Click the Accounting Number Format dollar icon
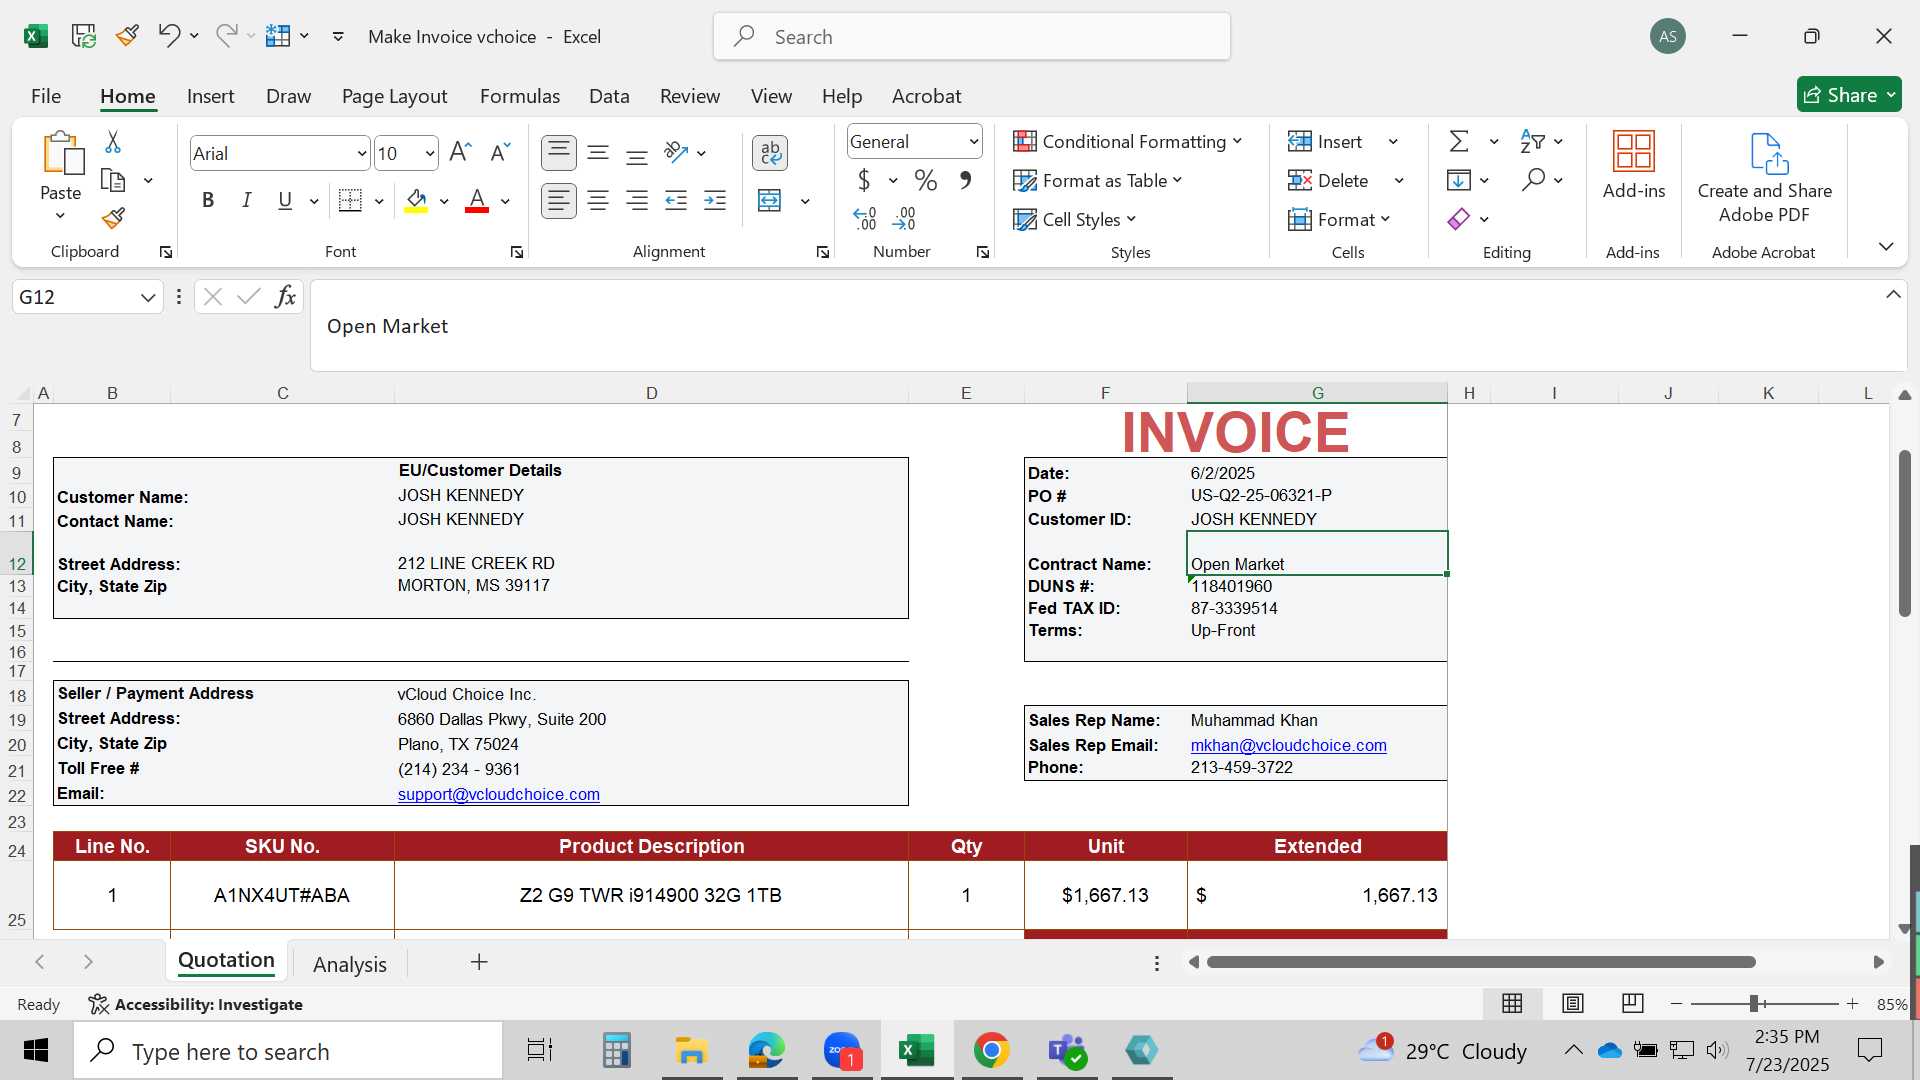This screenshot has height=1080, width=1920. 864,181
